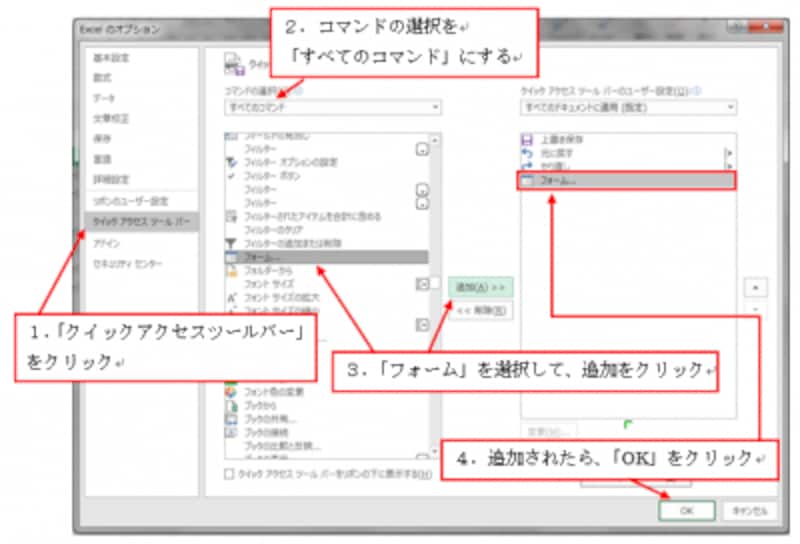This screenshot has height=544, width=800.
Task: Click the command list scrollbar thumb
Action: 435,283
